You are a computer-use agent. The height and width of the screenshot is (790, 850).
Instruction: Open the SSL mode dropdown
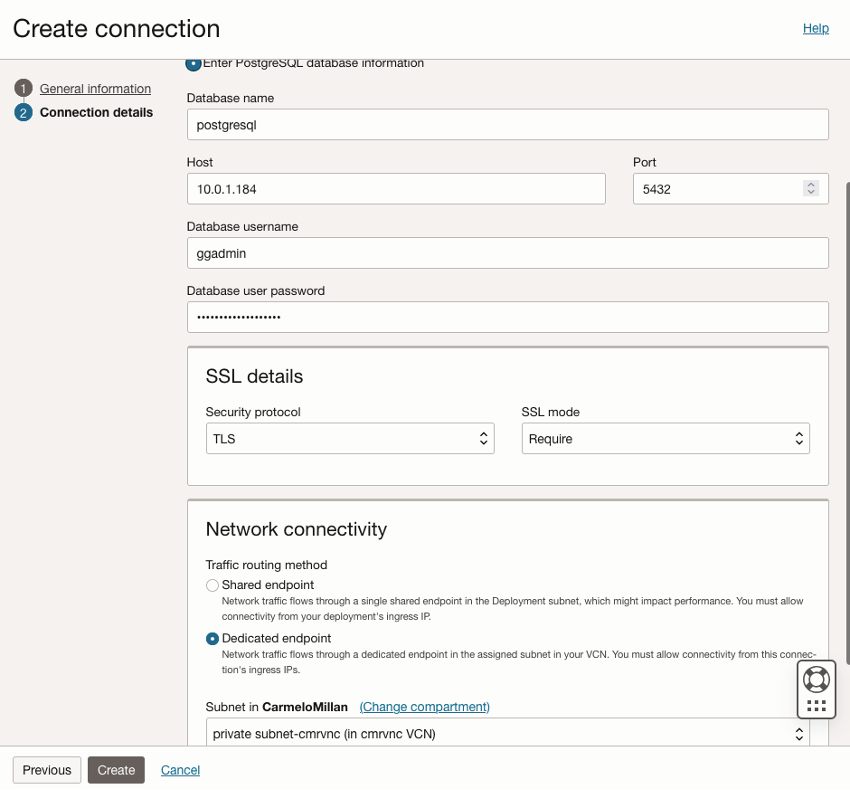coord(665,439)
